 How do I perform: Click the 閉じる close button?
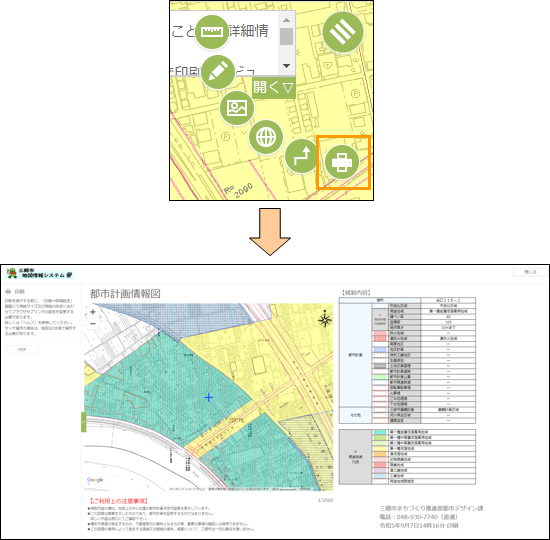coord(530,272)
